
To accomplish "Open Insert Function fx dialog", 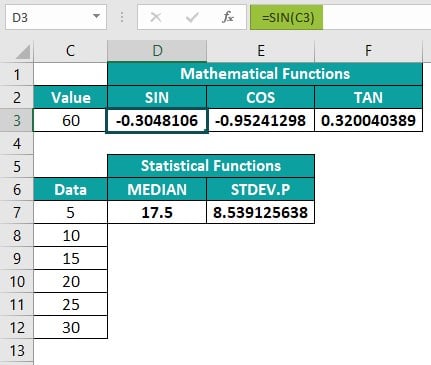I will (x=228, y=17).
